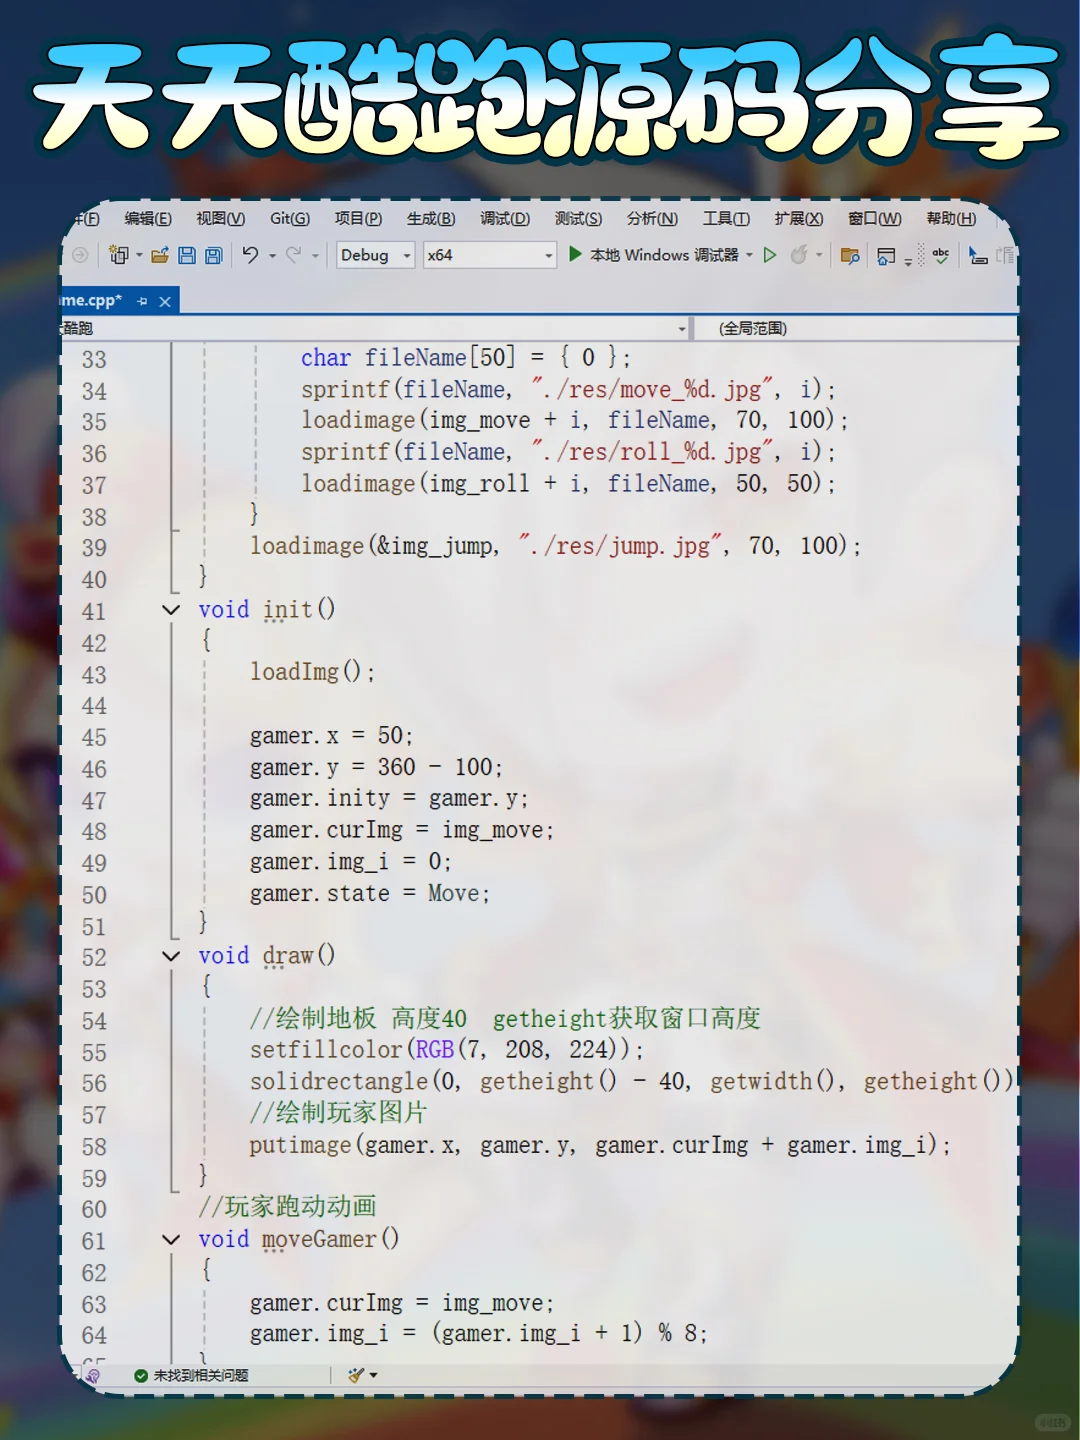Click on the loadImg(); code line
The height and width of the screenshot is (1440, 1080).
[313, 672]
